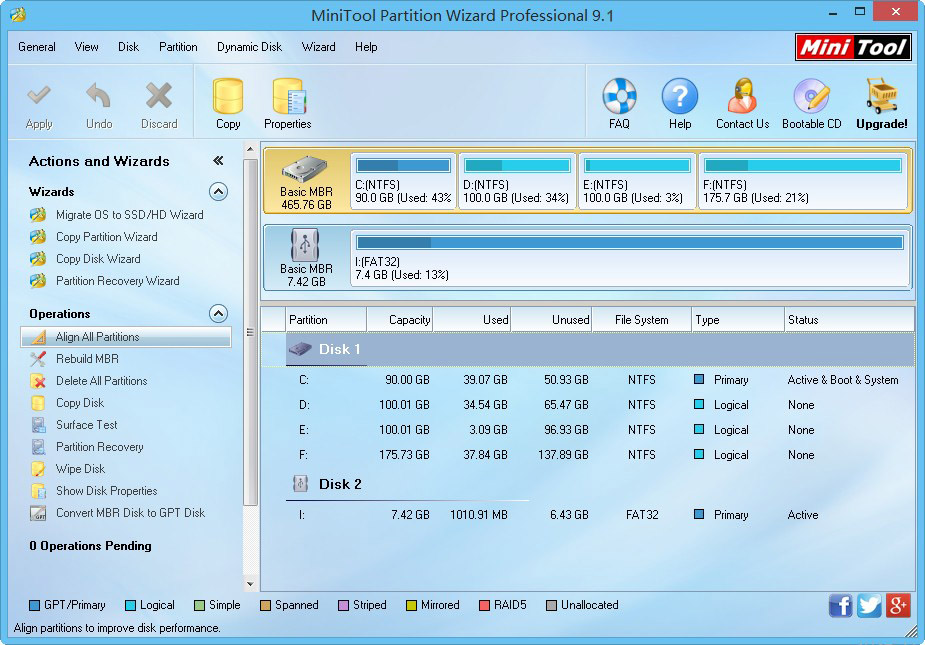Open Properties from the toolbar
This screenshot has width=925, height=645.
287,98
